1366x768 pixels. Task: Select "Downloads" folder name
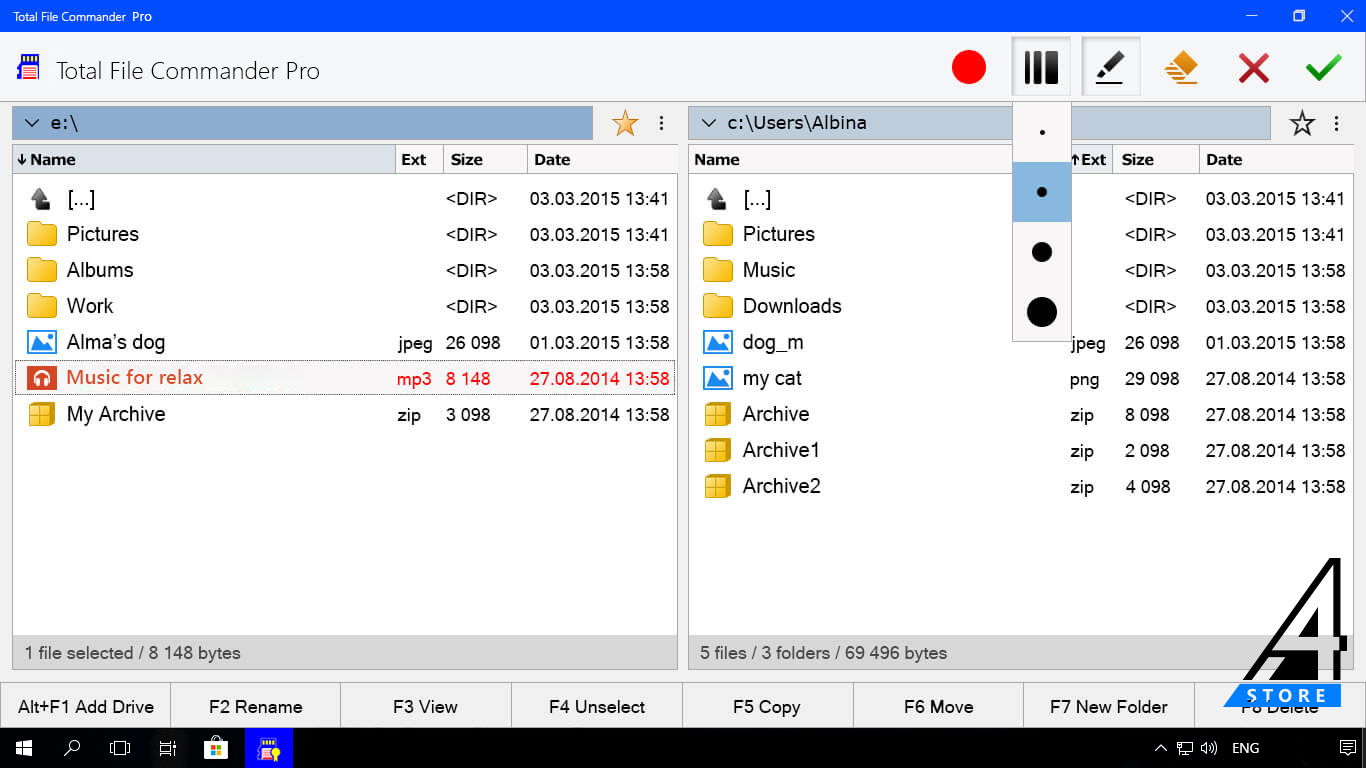click(x=792, y=306)
